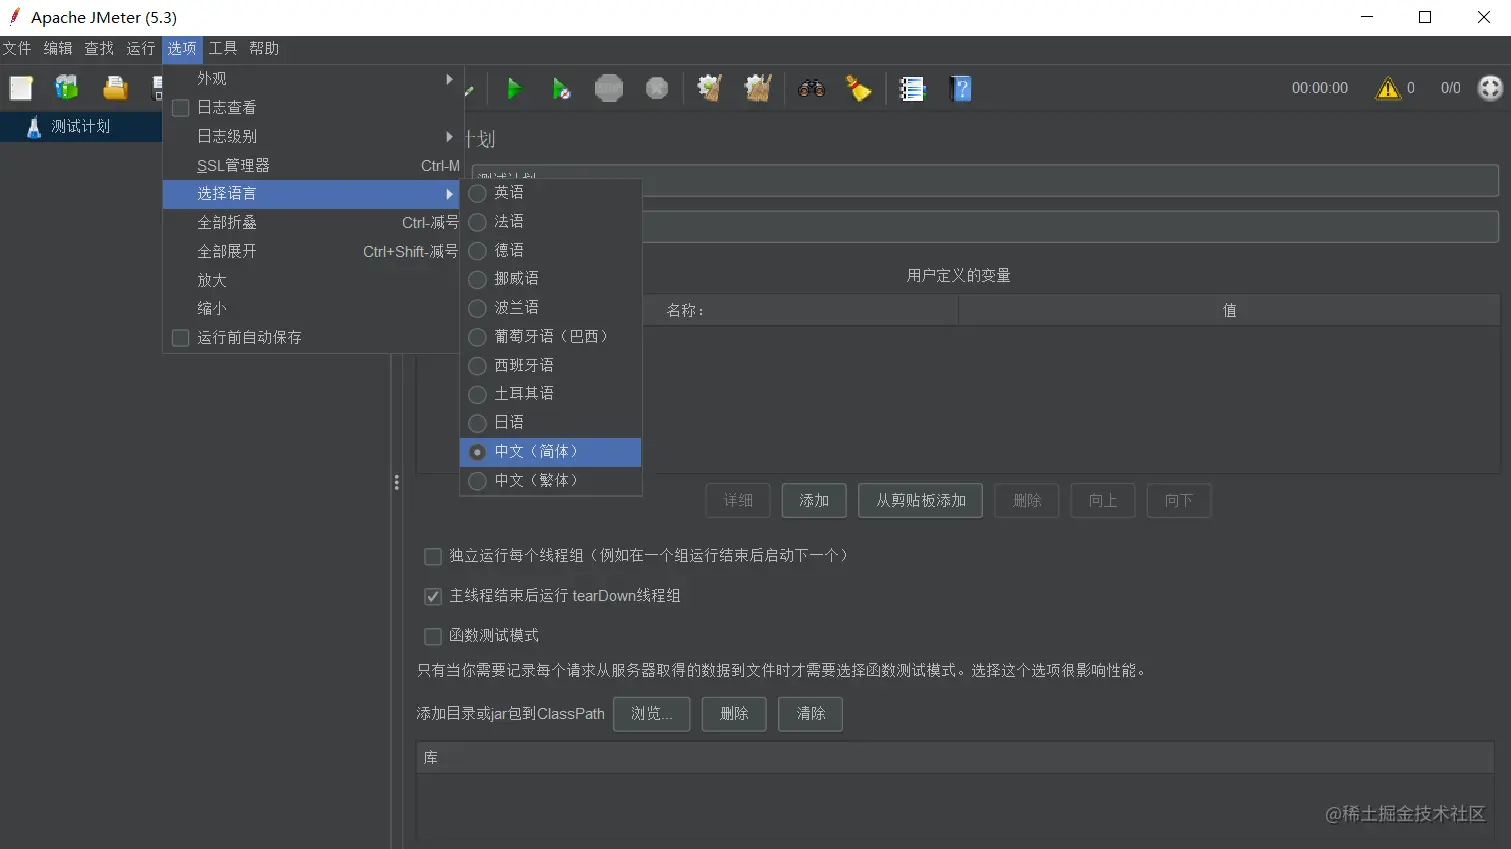Click the 库 column header
Viewport: 1511px width, 849px height.
point(955,758)
